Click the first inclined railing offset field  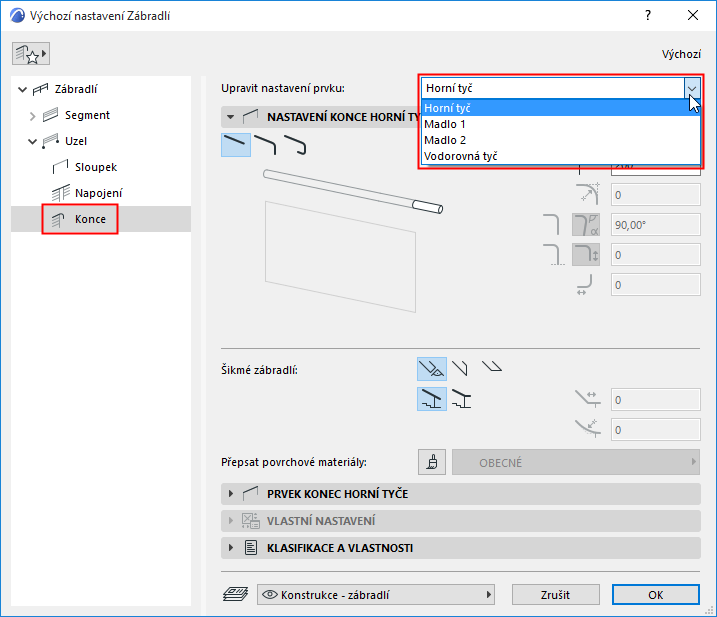656,400
